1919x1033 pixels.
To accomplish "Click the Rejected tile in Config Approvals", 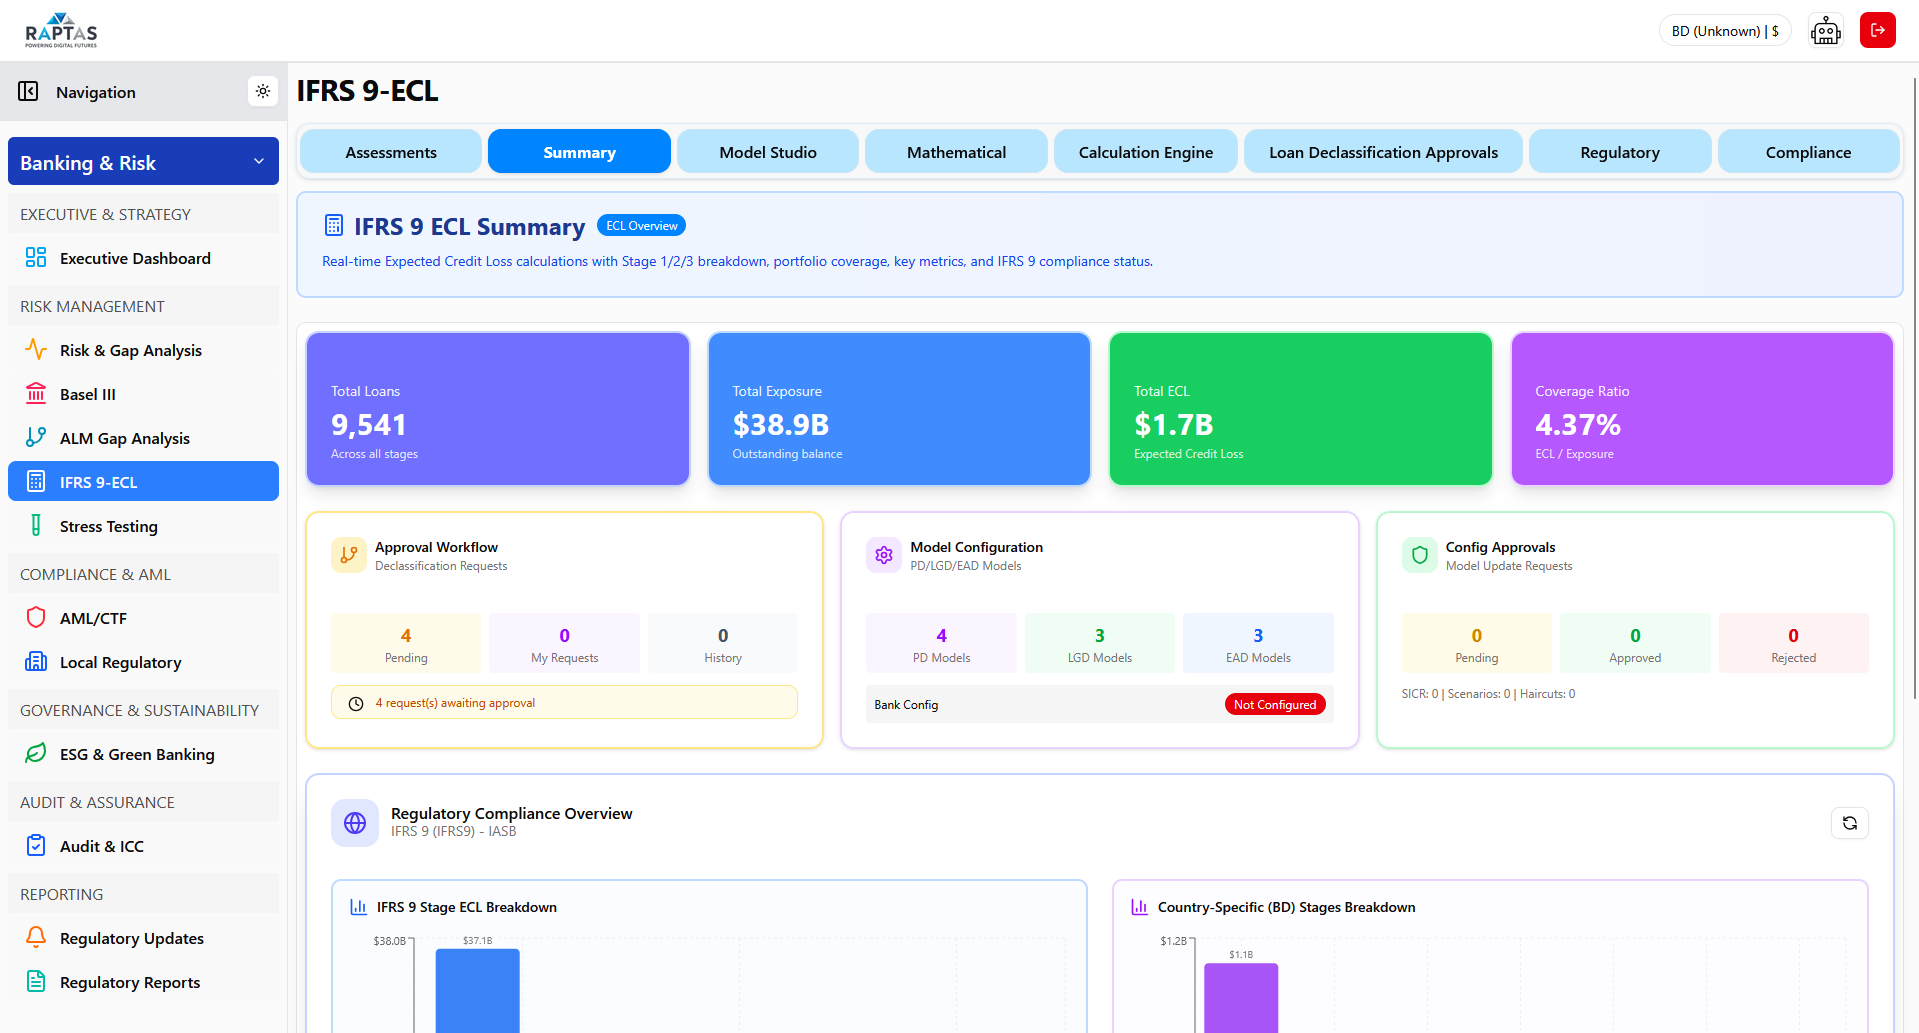I will click(x=1793, y=643).
